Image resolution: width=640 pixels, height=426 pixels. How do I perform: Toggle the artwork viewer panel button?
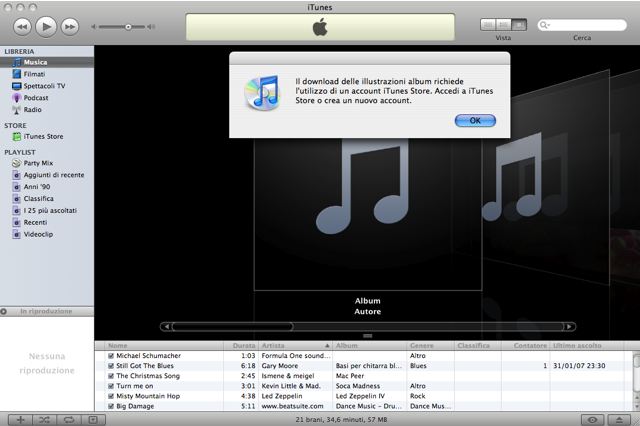click(x=93, y=419)
